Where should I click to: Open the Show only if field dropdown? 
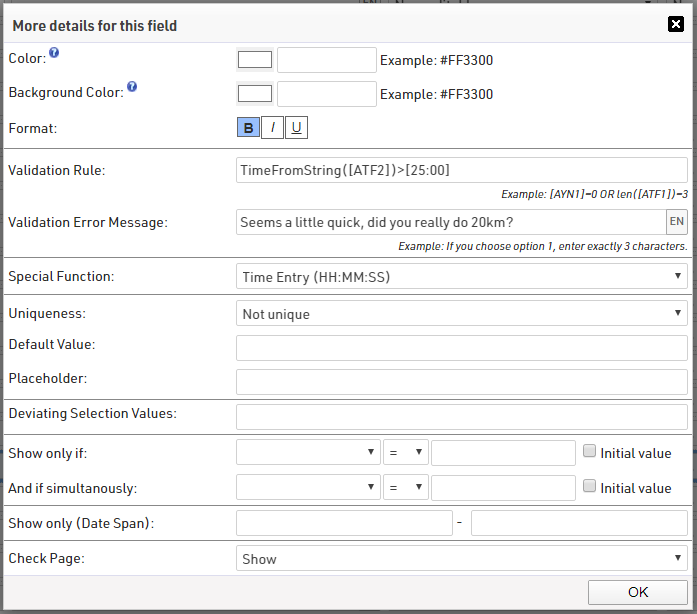point(308,453)
